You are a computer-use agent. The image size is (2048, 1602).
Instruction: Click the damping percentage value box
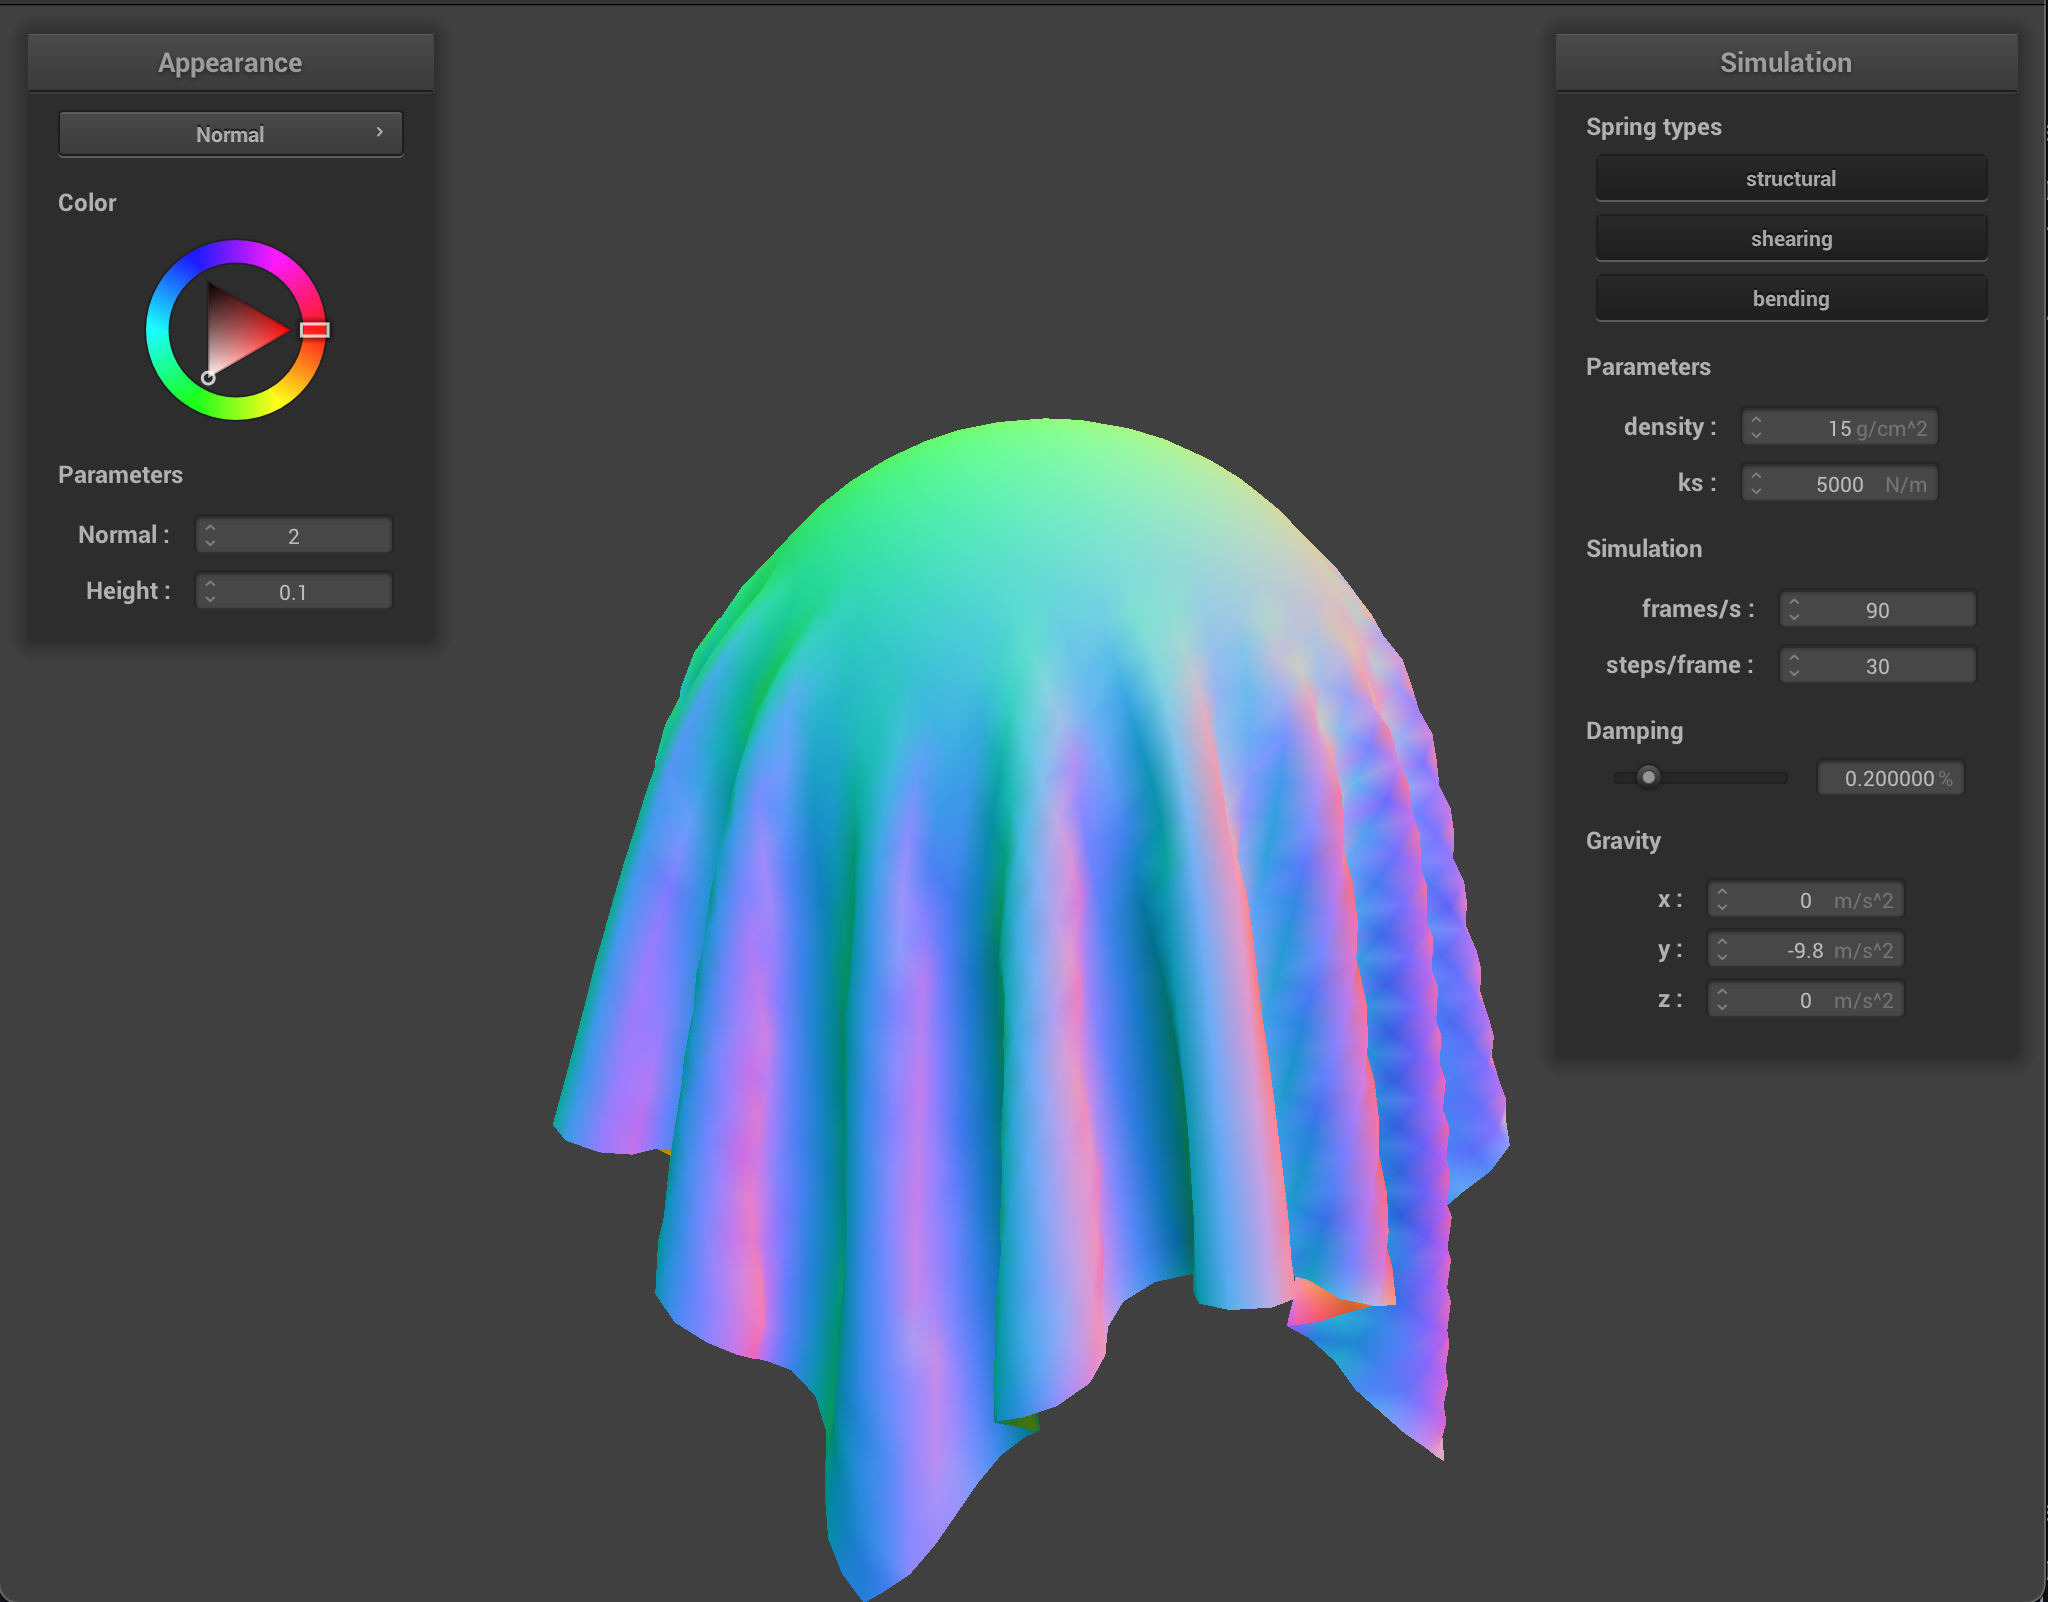click(1889, 778)
